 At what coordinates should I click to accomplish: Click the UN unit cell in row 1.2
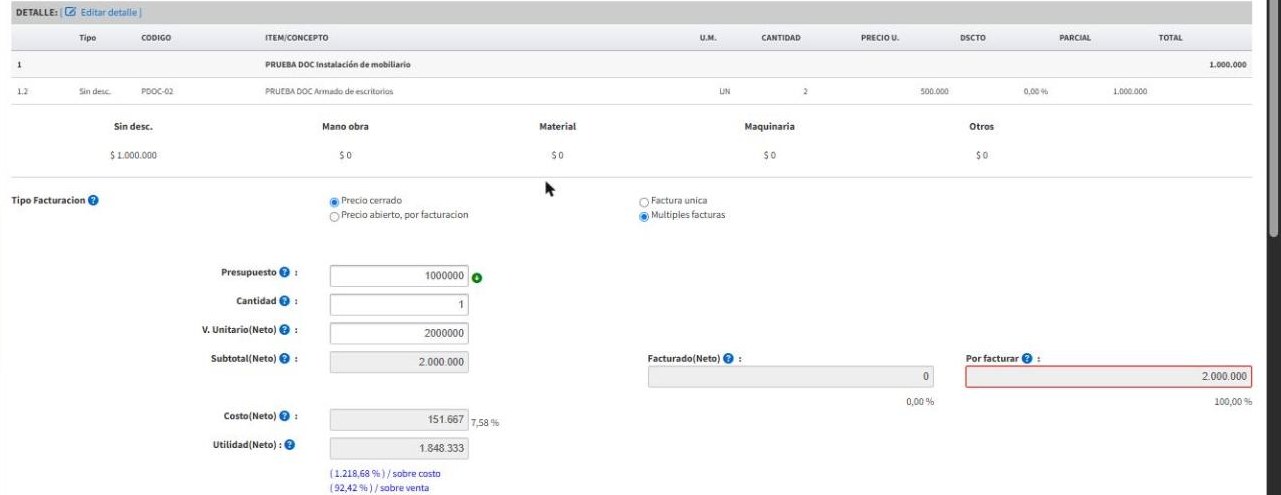pyautogui.click(x=725, y=91)
